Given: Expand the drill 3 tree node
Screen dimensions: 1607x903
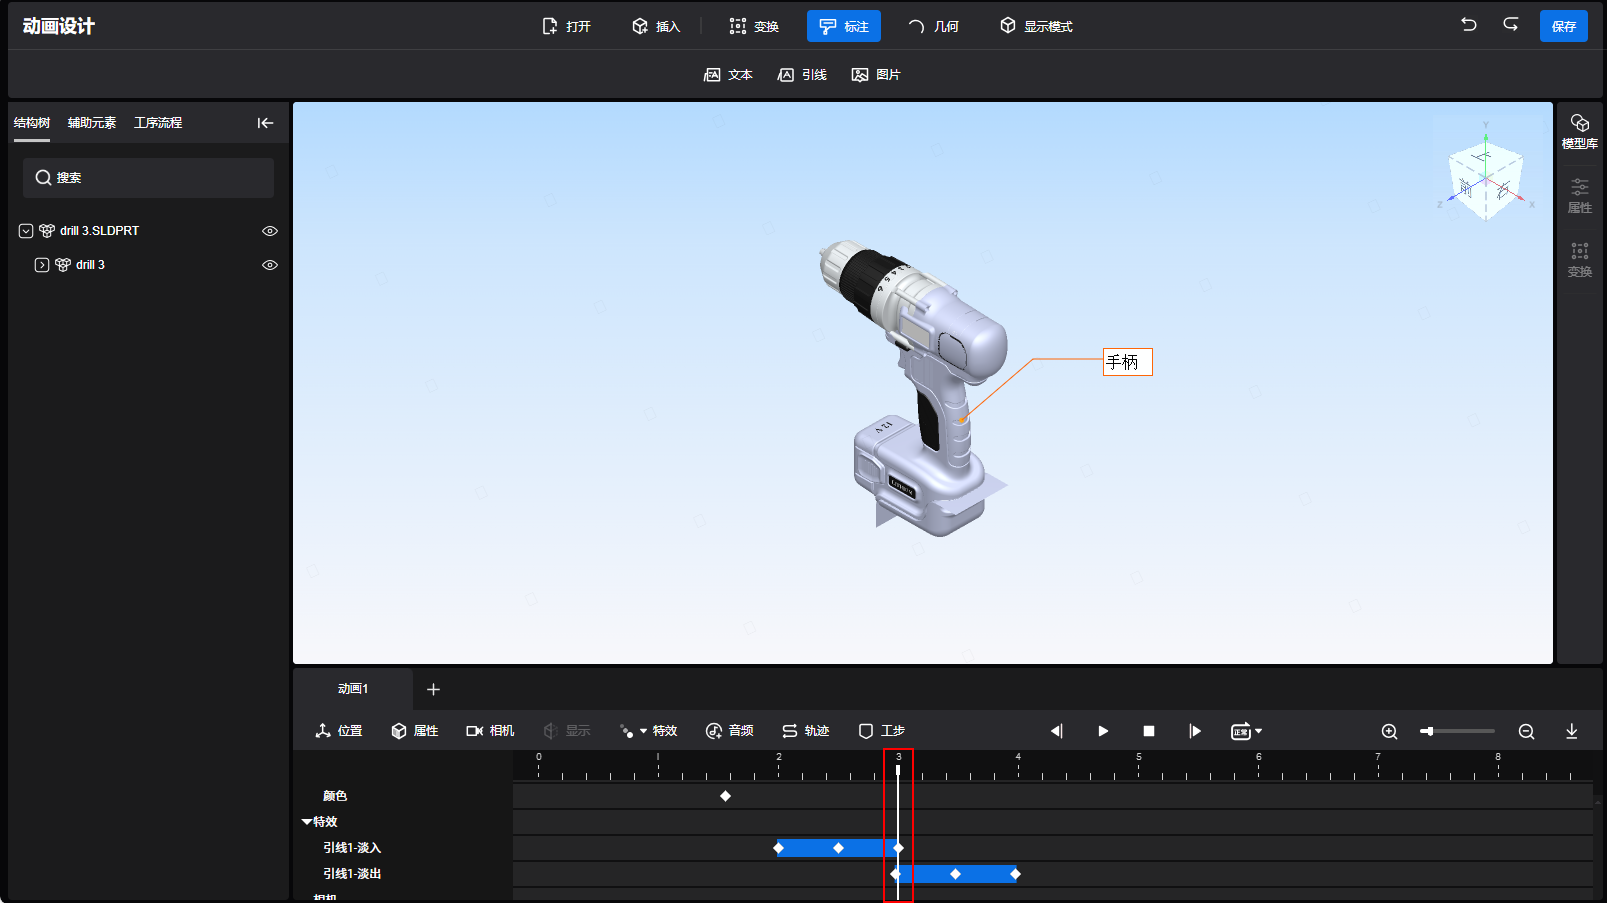Looking at the screenshot, I should [x=42, y=265].
